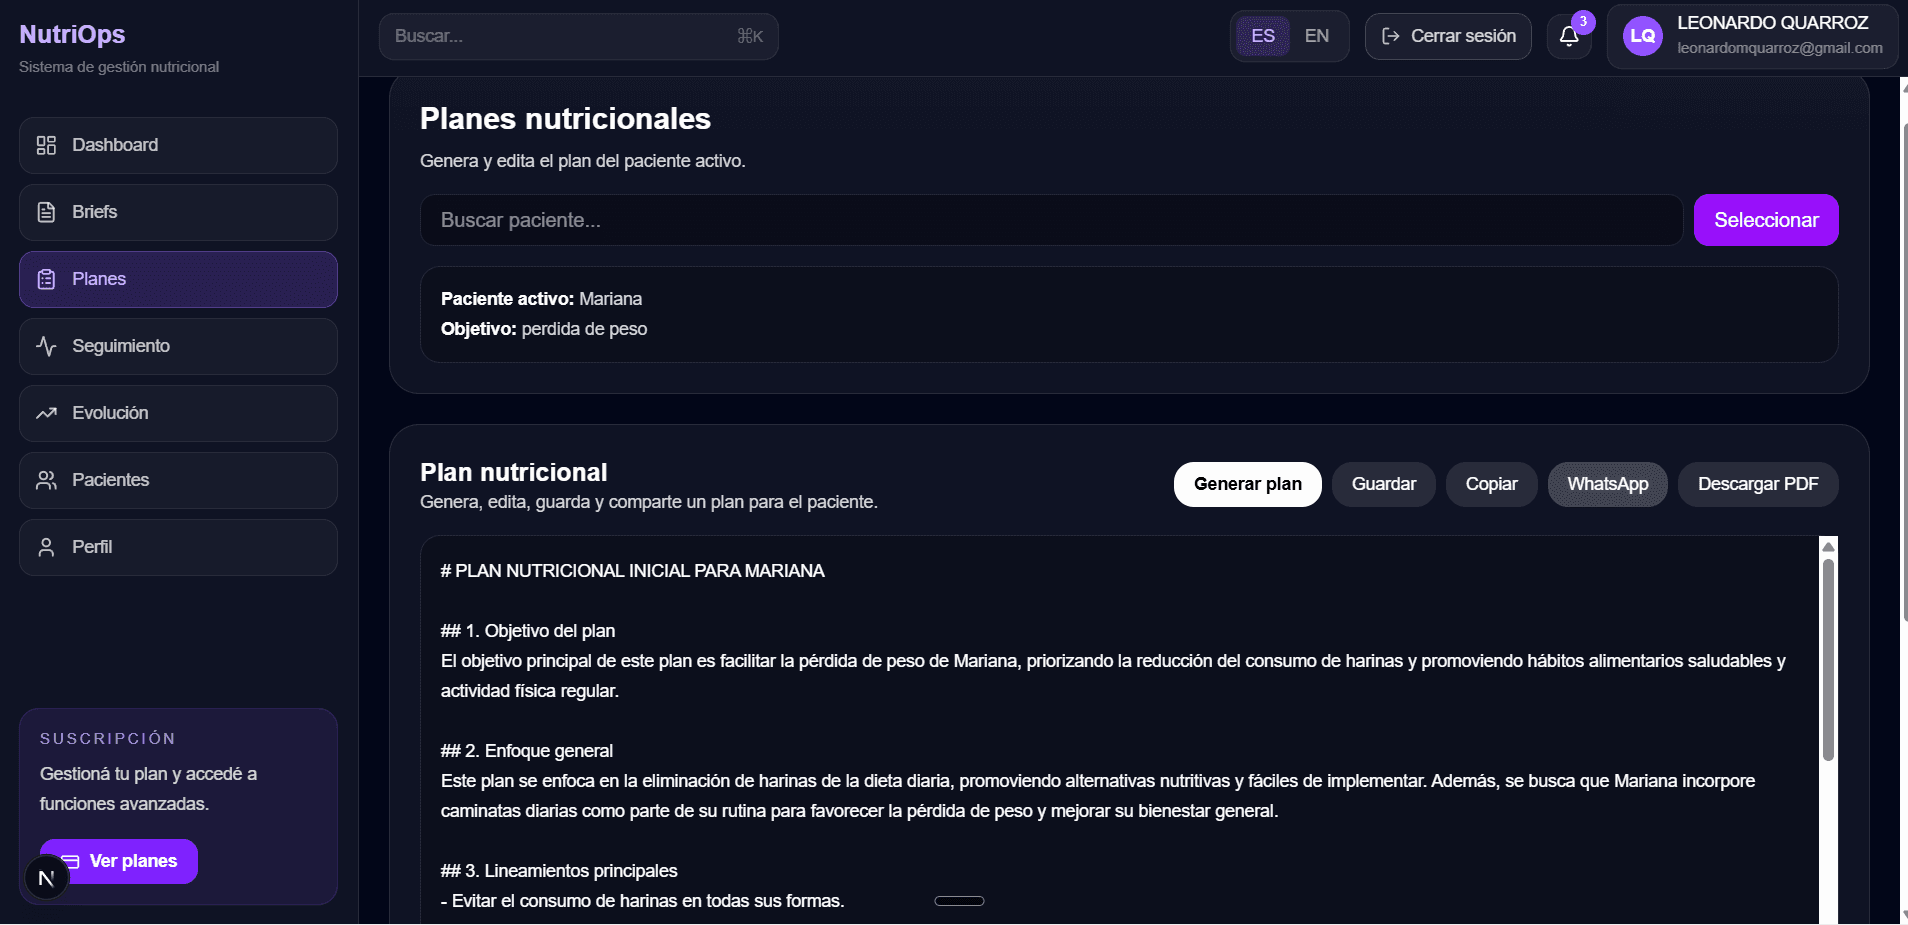Click the 'Objetivo: perdida de peso' text

544,329
